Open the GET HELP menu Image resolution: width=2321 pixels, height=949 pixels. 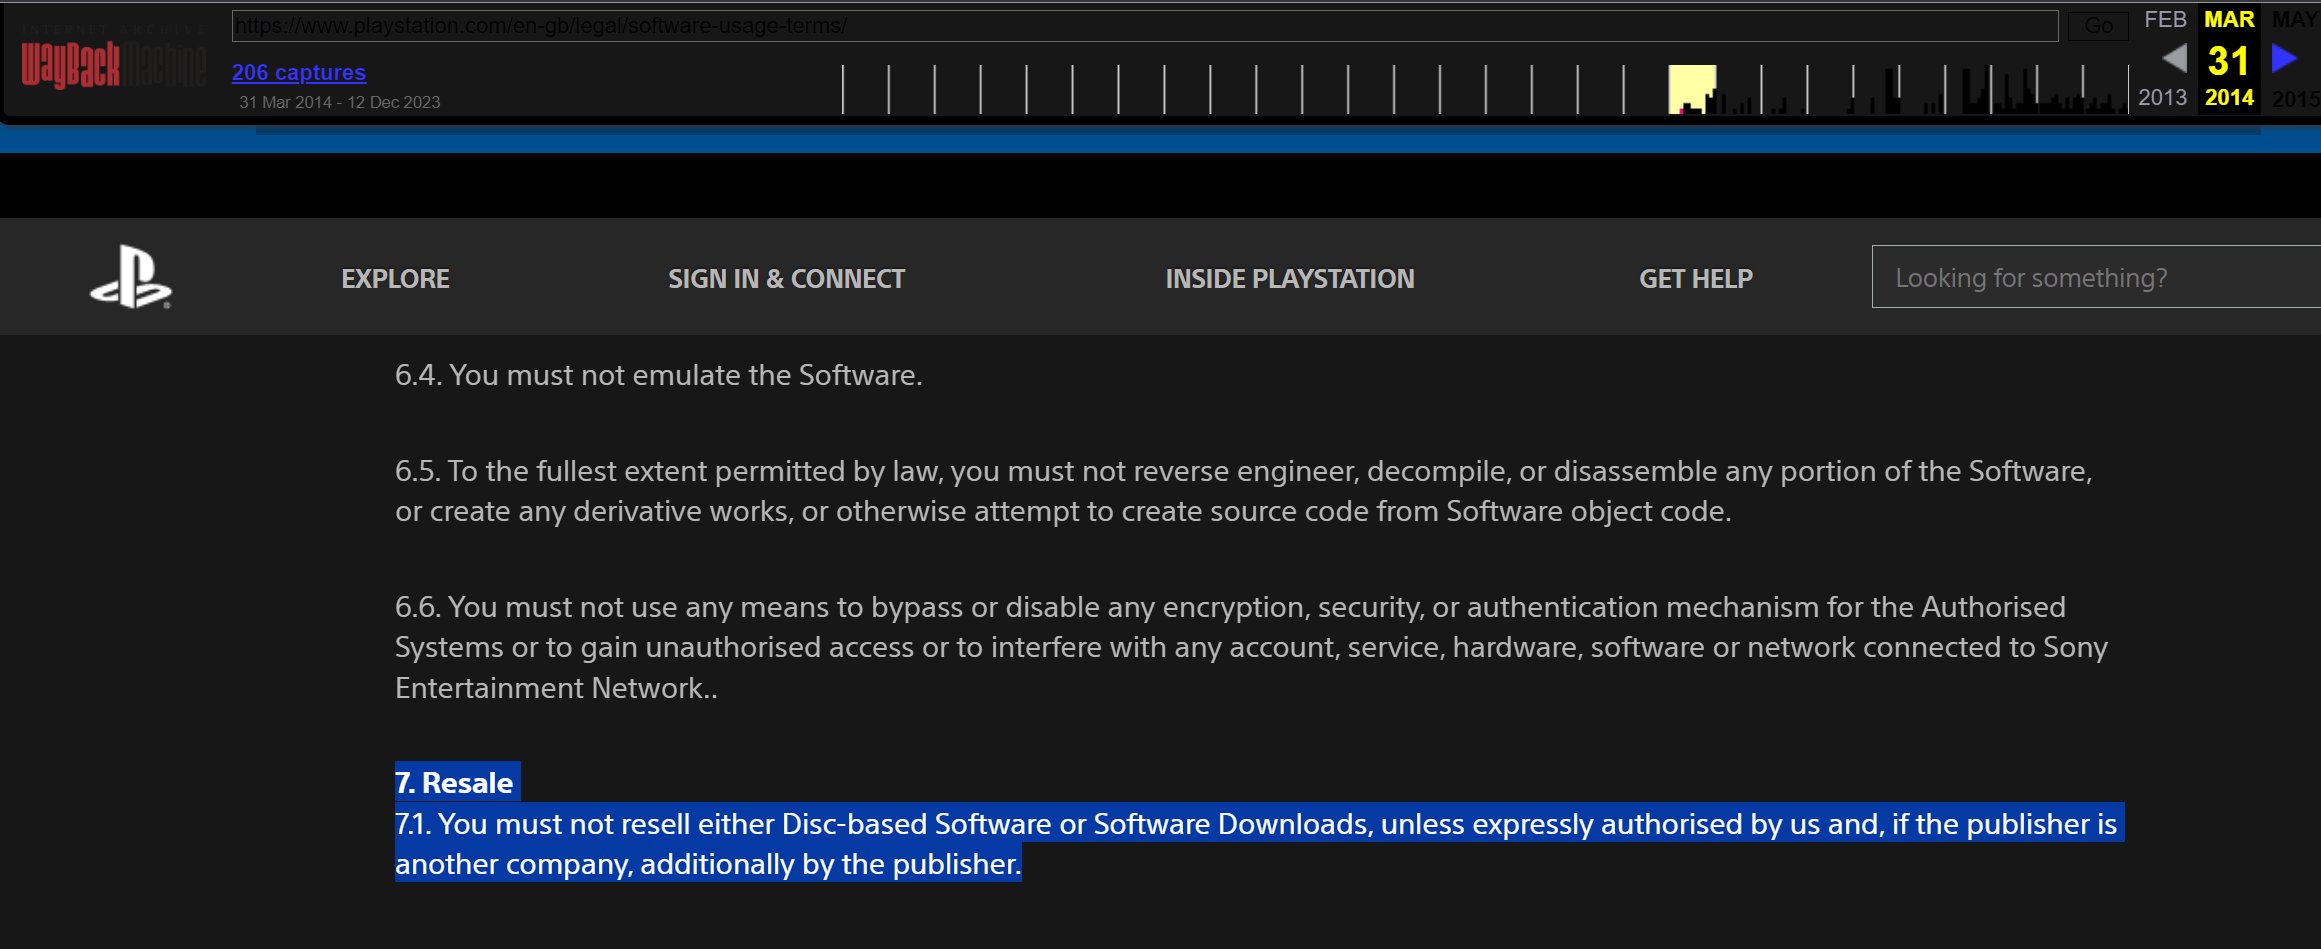[1696, 278]
